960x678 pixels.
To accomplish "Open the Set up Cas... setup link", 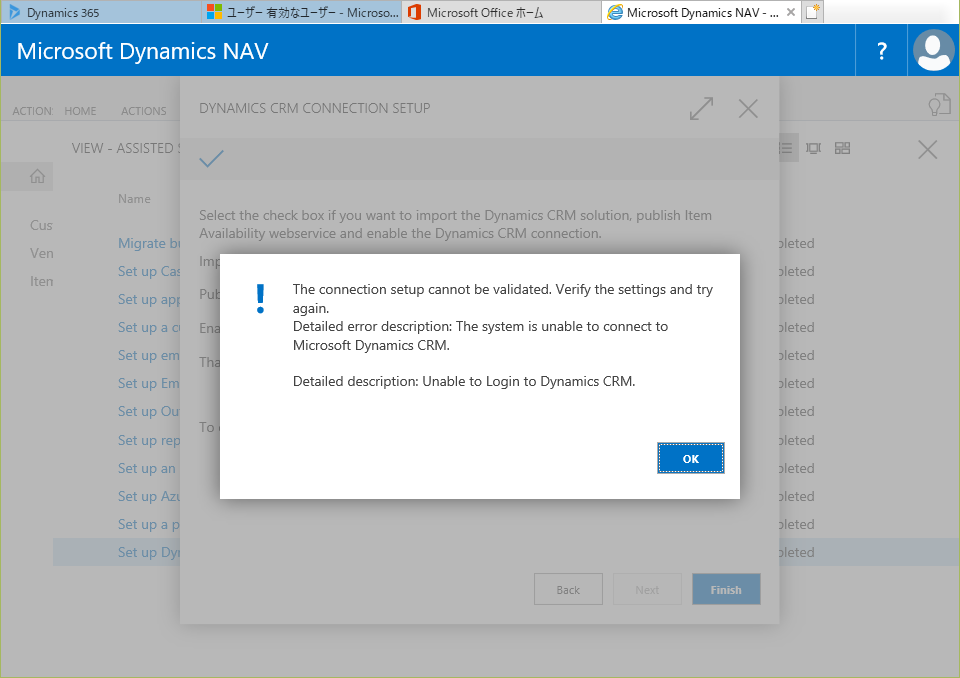I will [x=149, y=271].
